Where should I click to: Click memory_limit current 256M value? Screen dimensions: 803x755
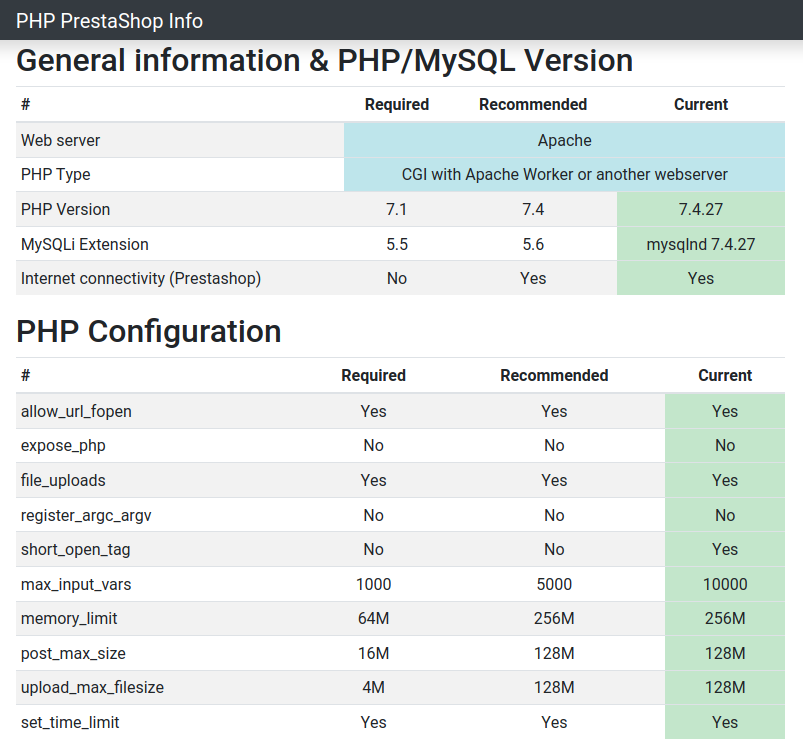(x=725, y=619)
